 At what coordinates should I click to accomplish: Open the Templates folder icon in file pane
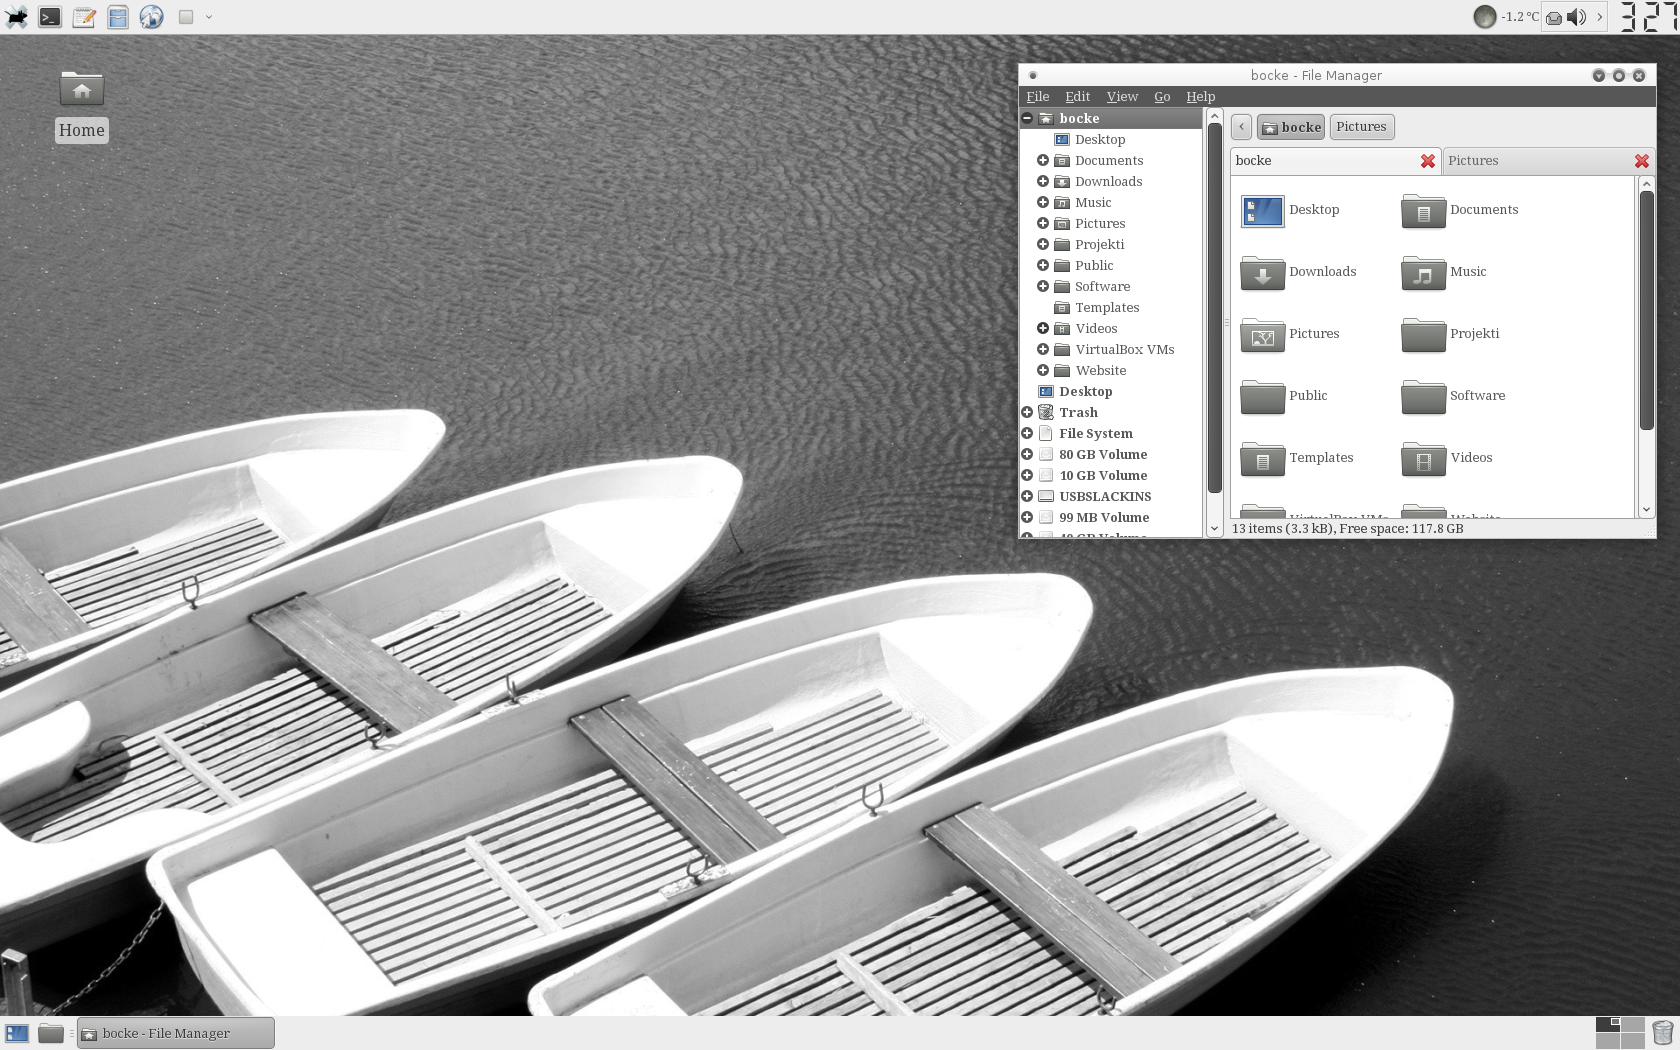tap(1262, 459)
